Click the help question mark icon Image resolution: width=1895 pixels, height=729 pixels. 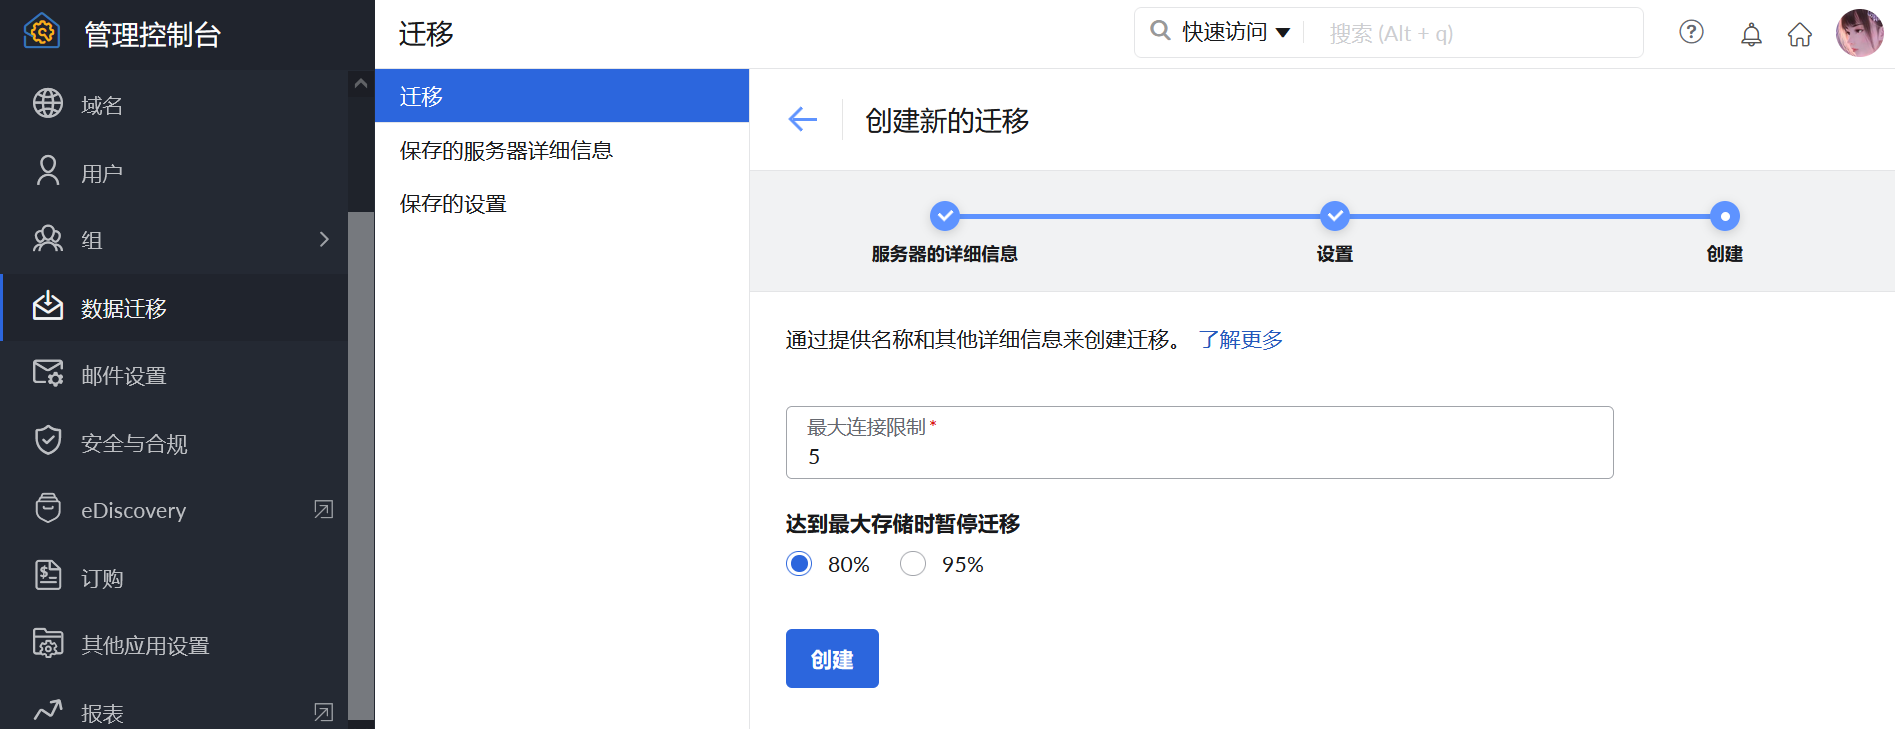click(1691, 33)
